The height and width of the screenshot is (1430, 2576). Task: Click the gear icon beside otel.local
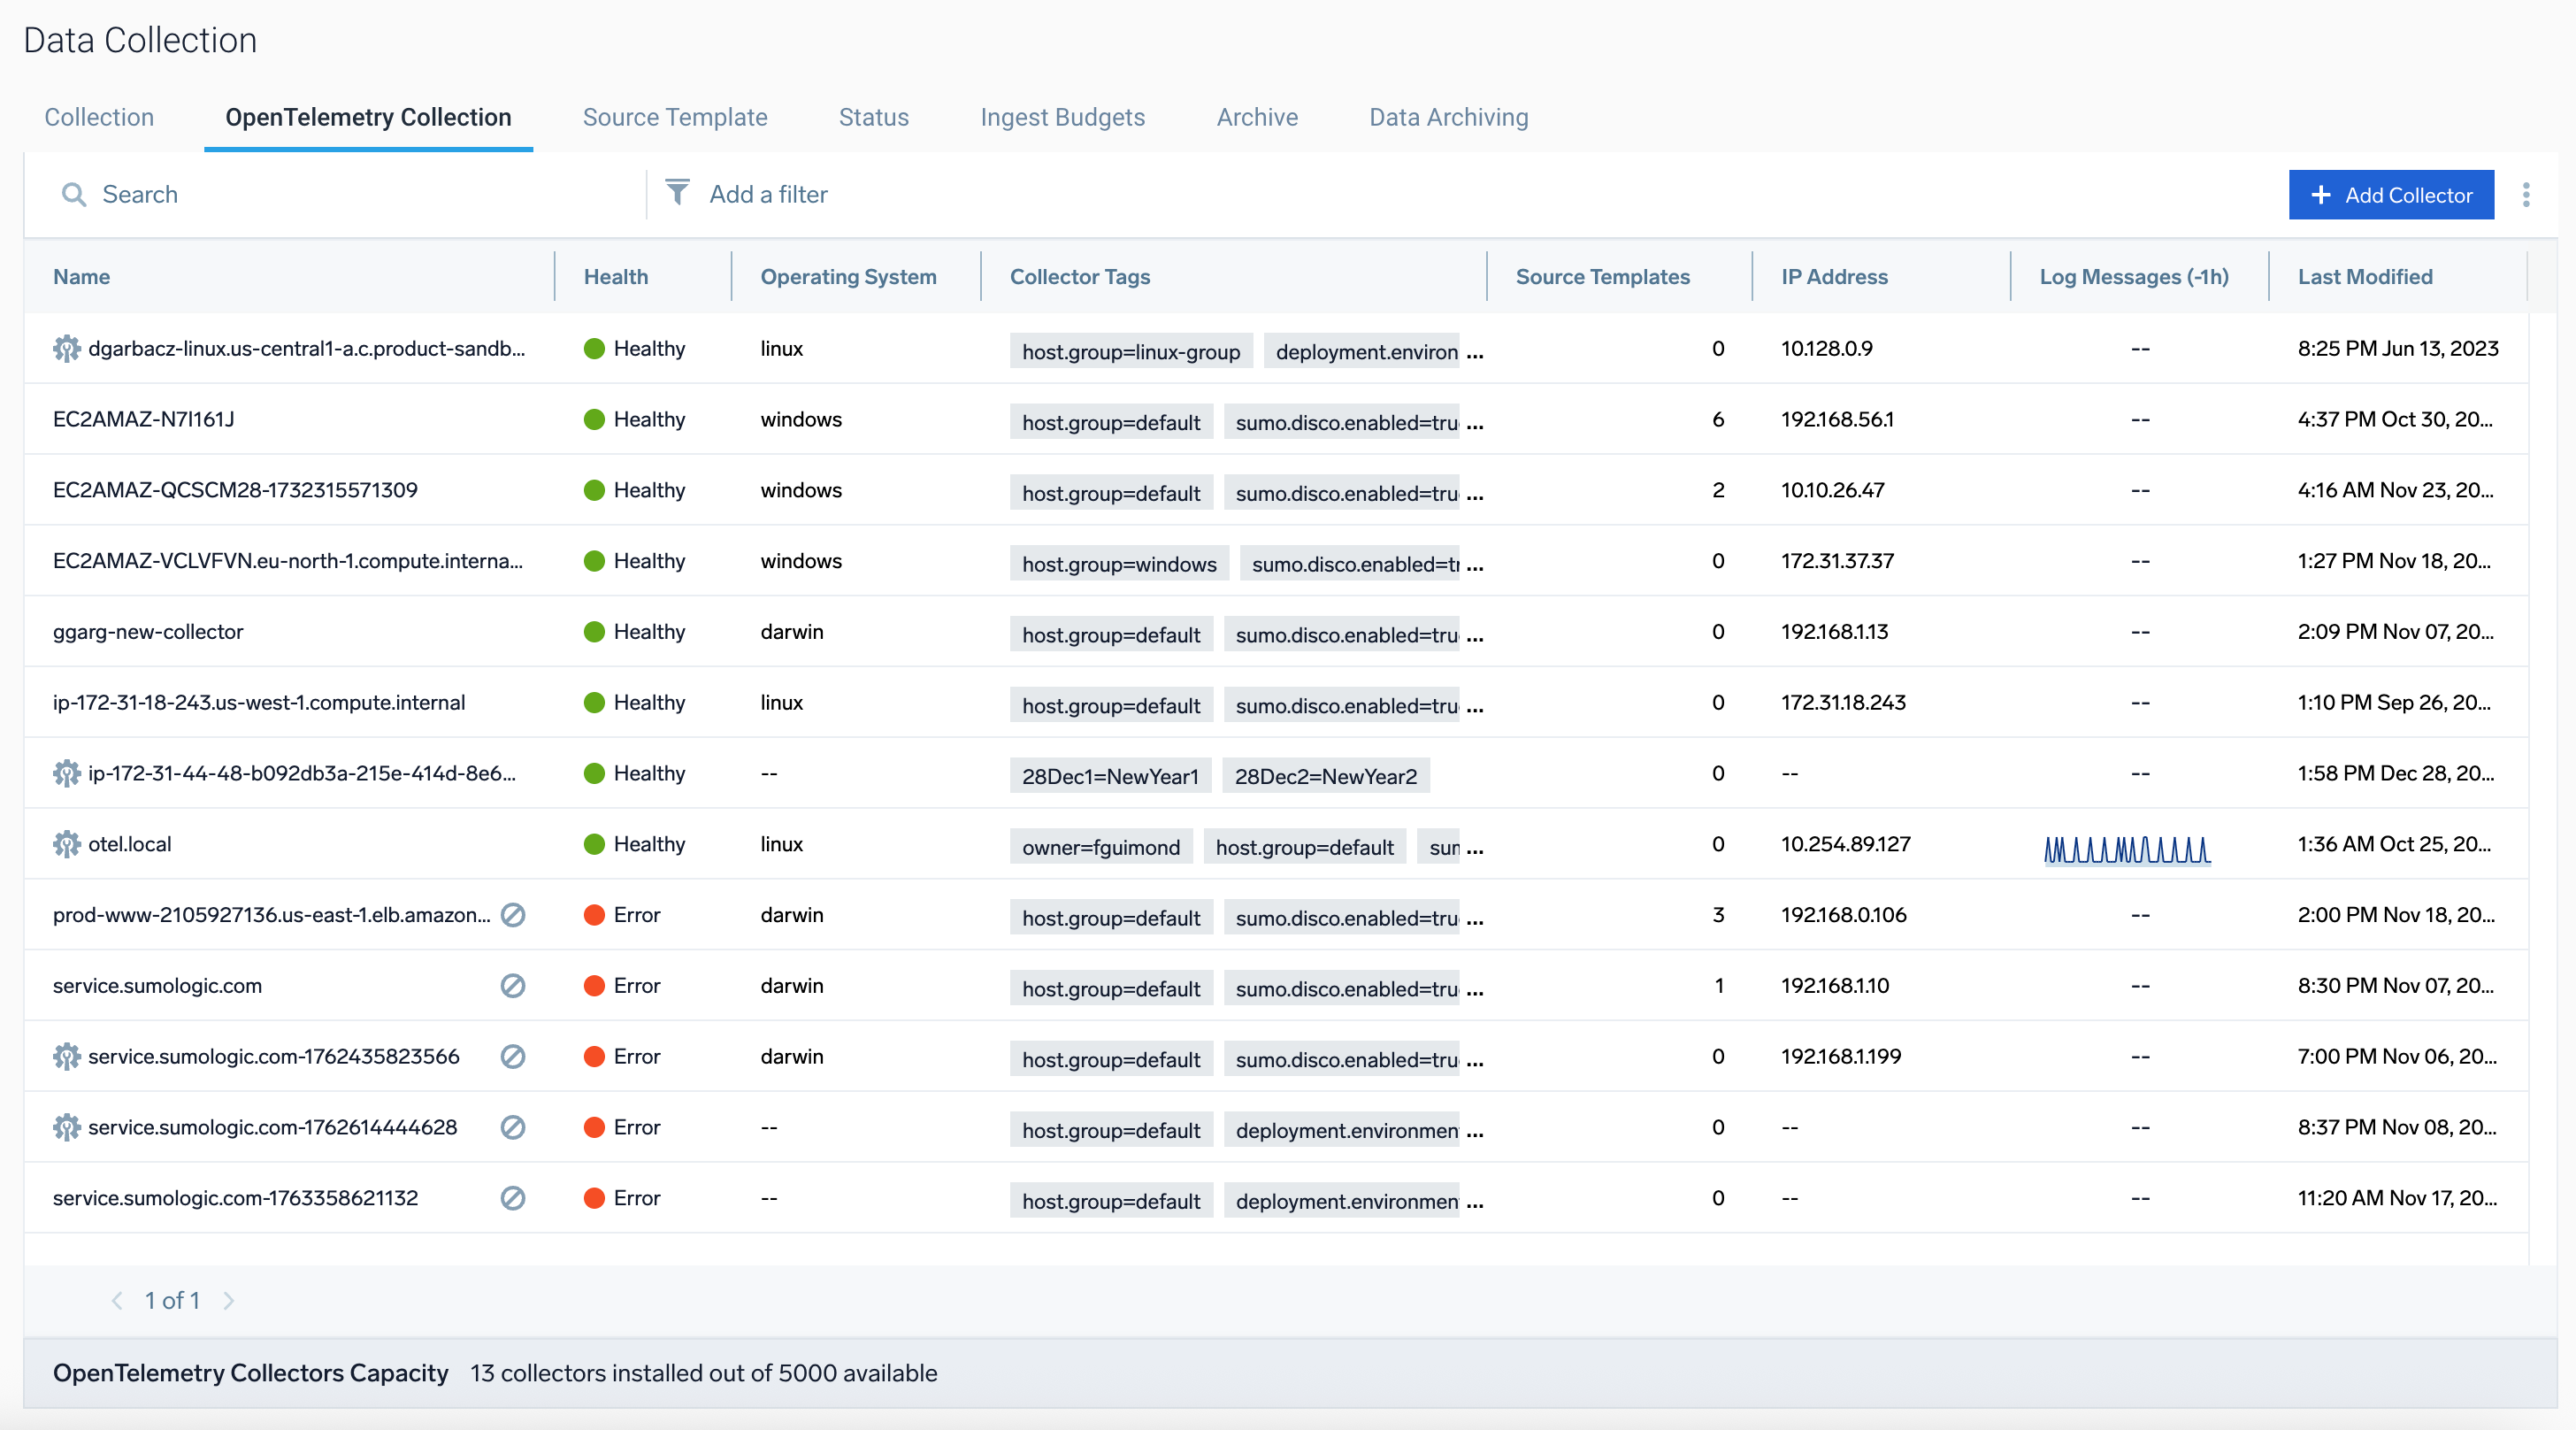tap(66, 844)
